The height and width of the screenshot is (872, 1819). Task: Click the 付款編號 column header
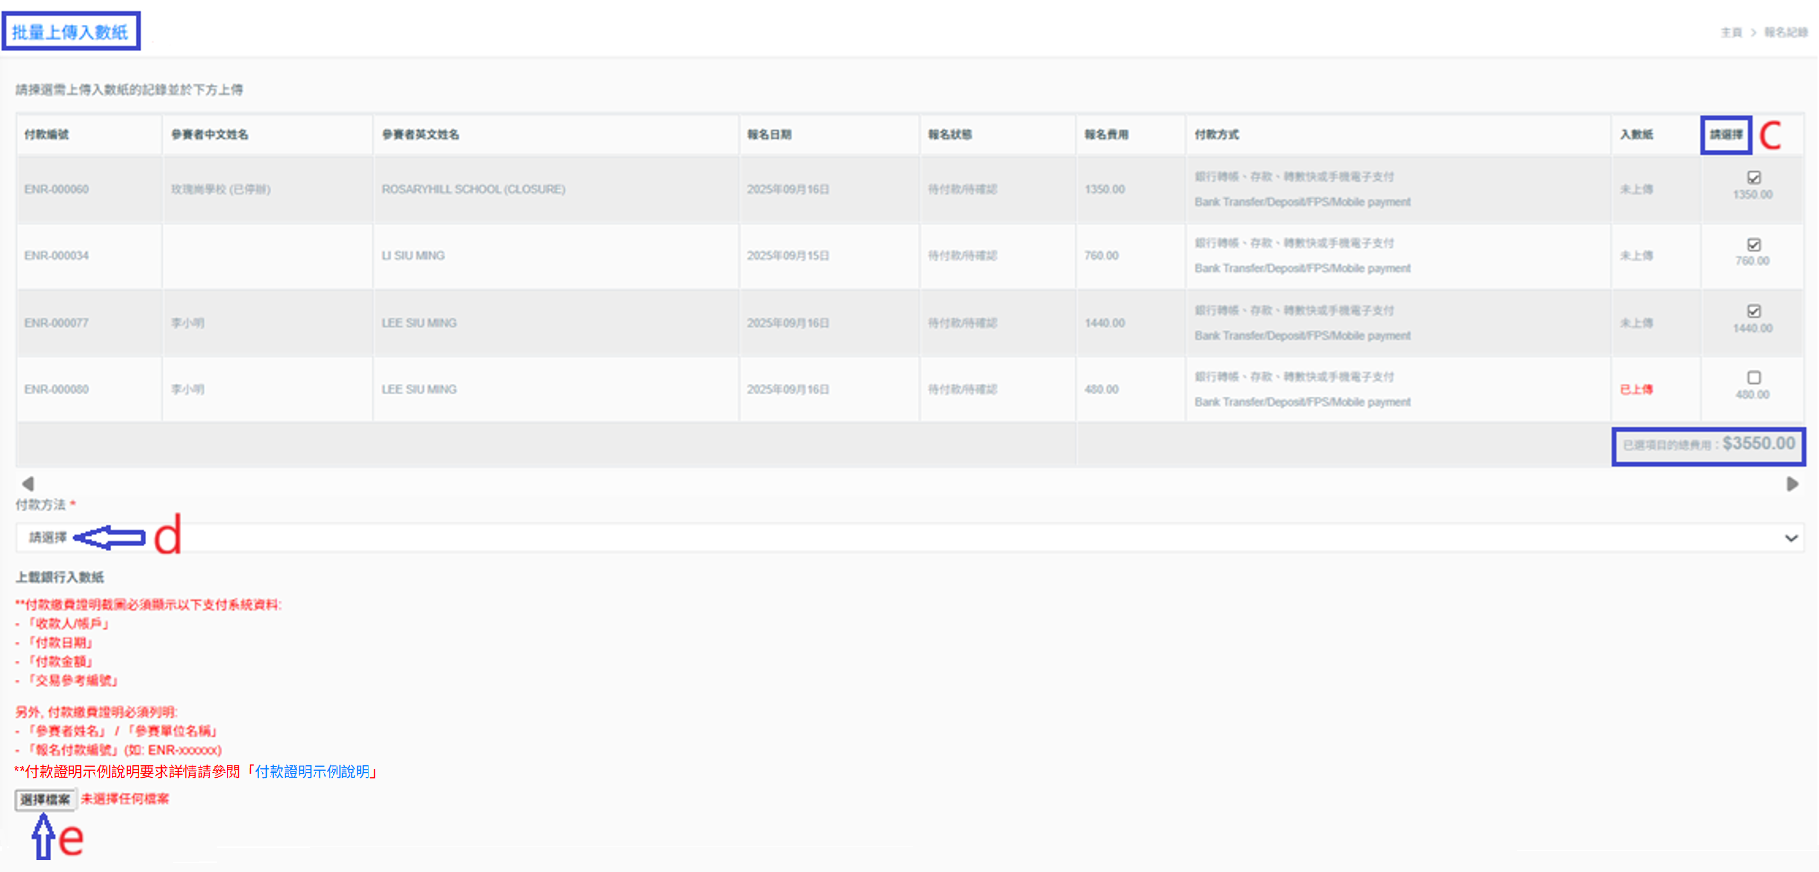(x=47, y=134)
